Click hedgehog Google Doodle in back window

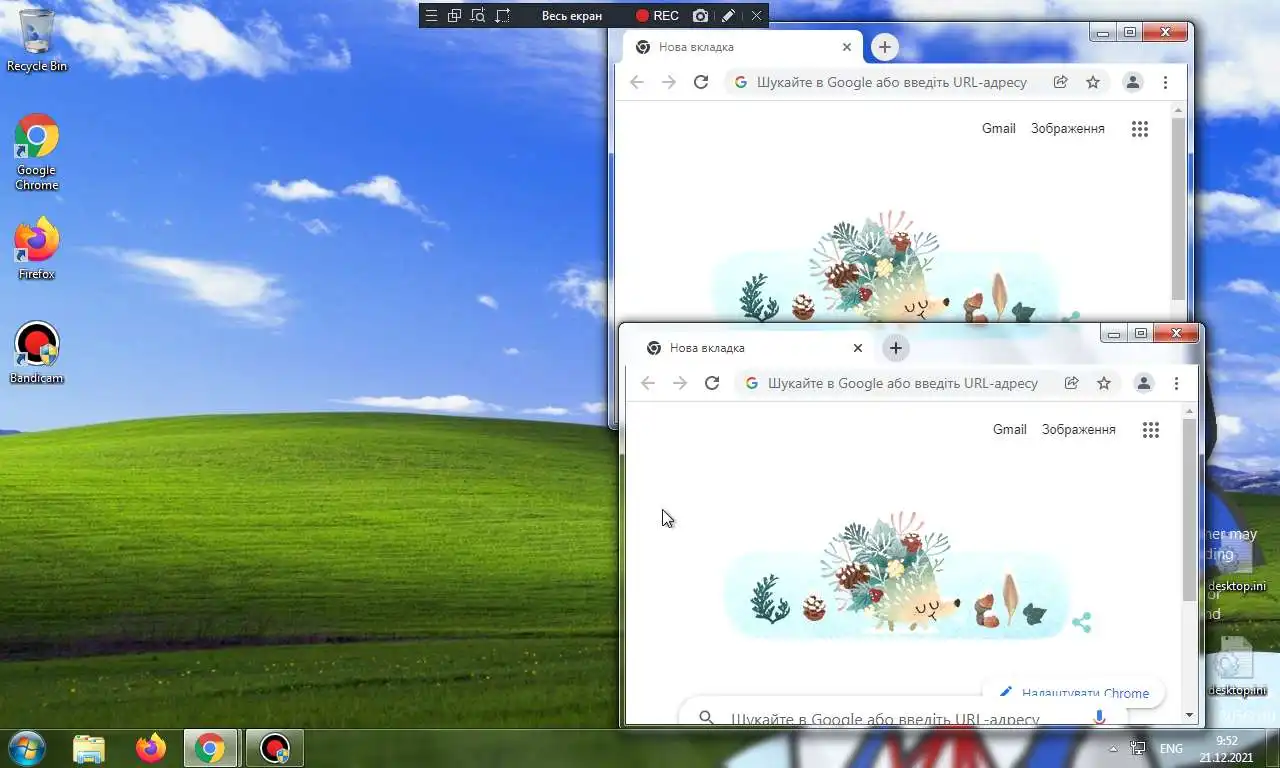[x=885, y=268]
